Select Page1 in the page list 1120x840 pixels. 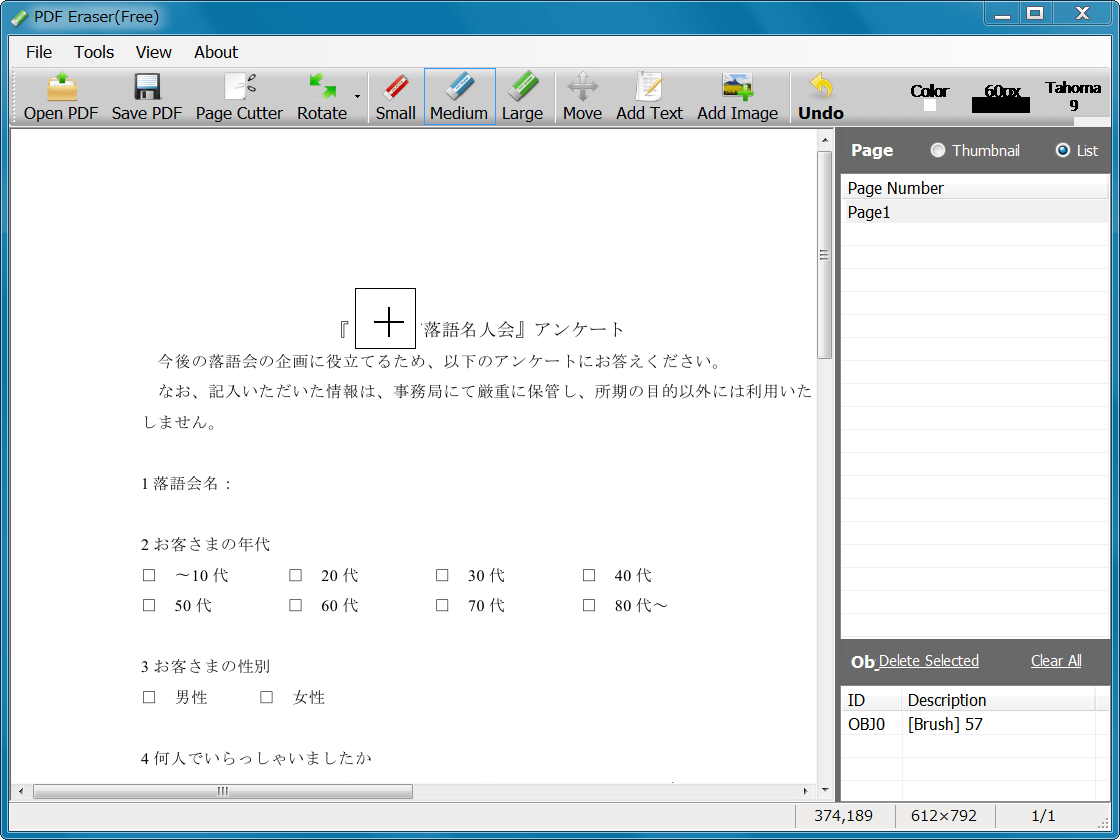tap(974, 212)
